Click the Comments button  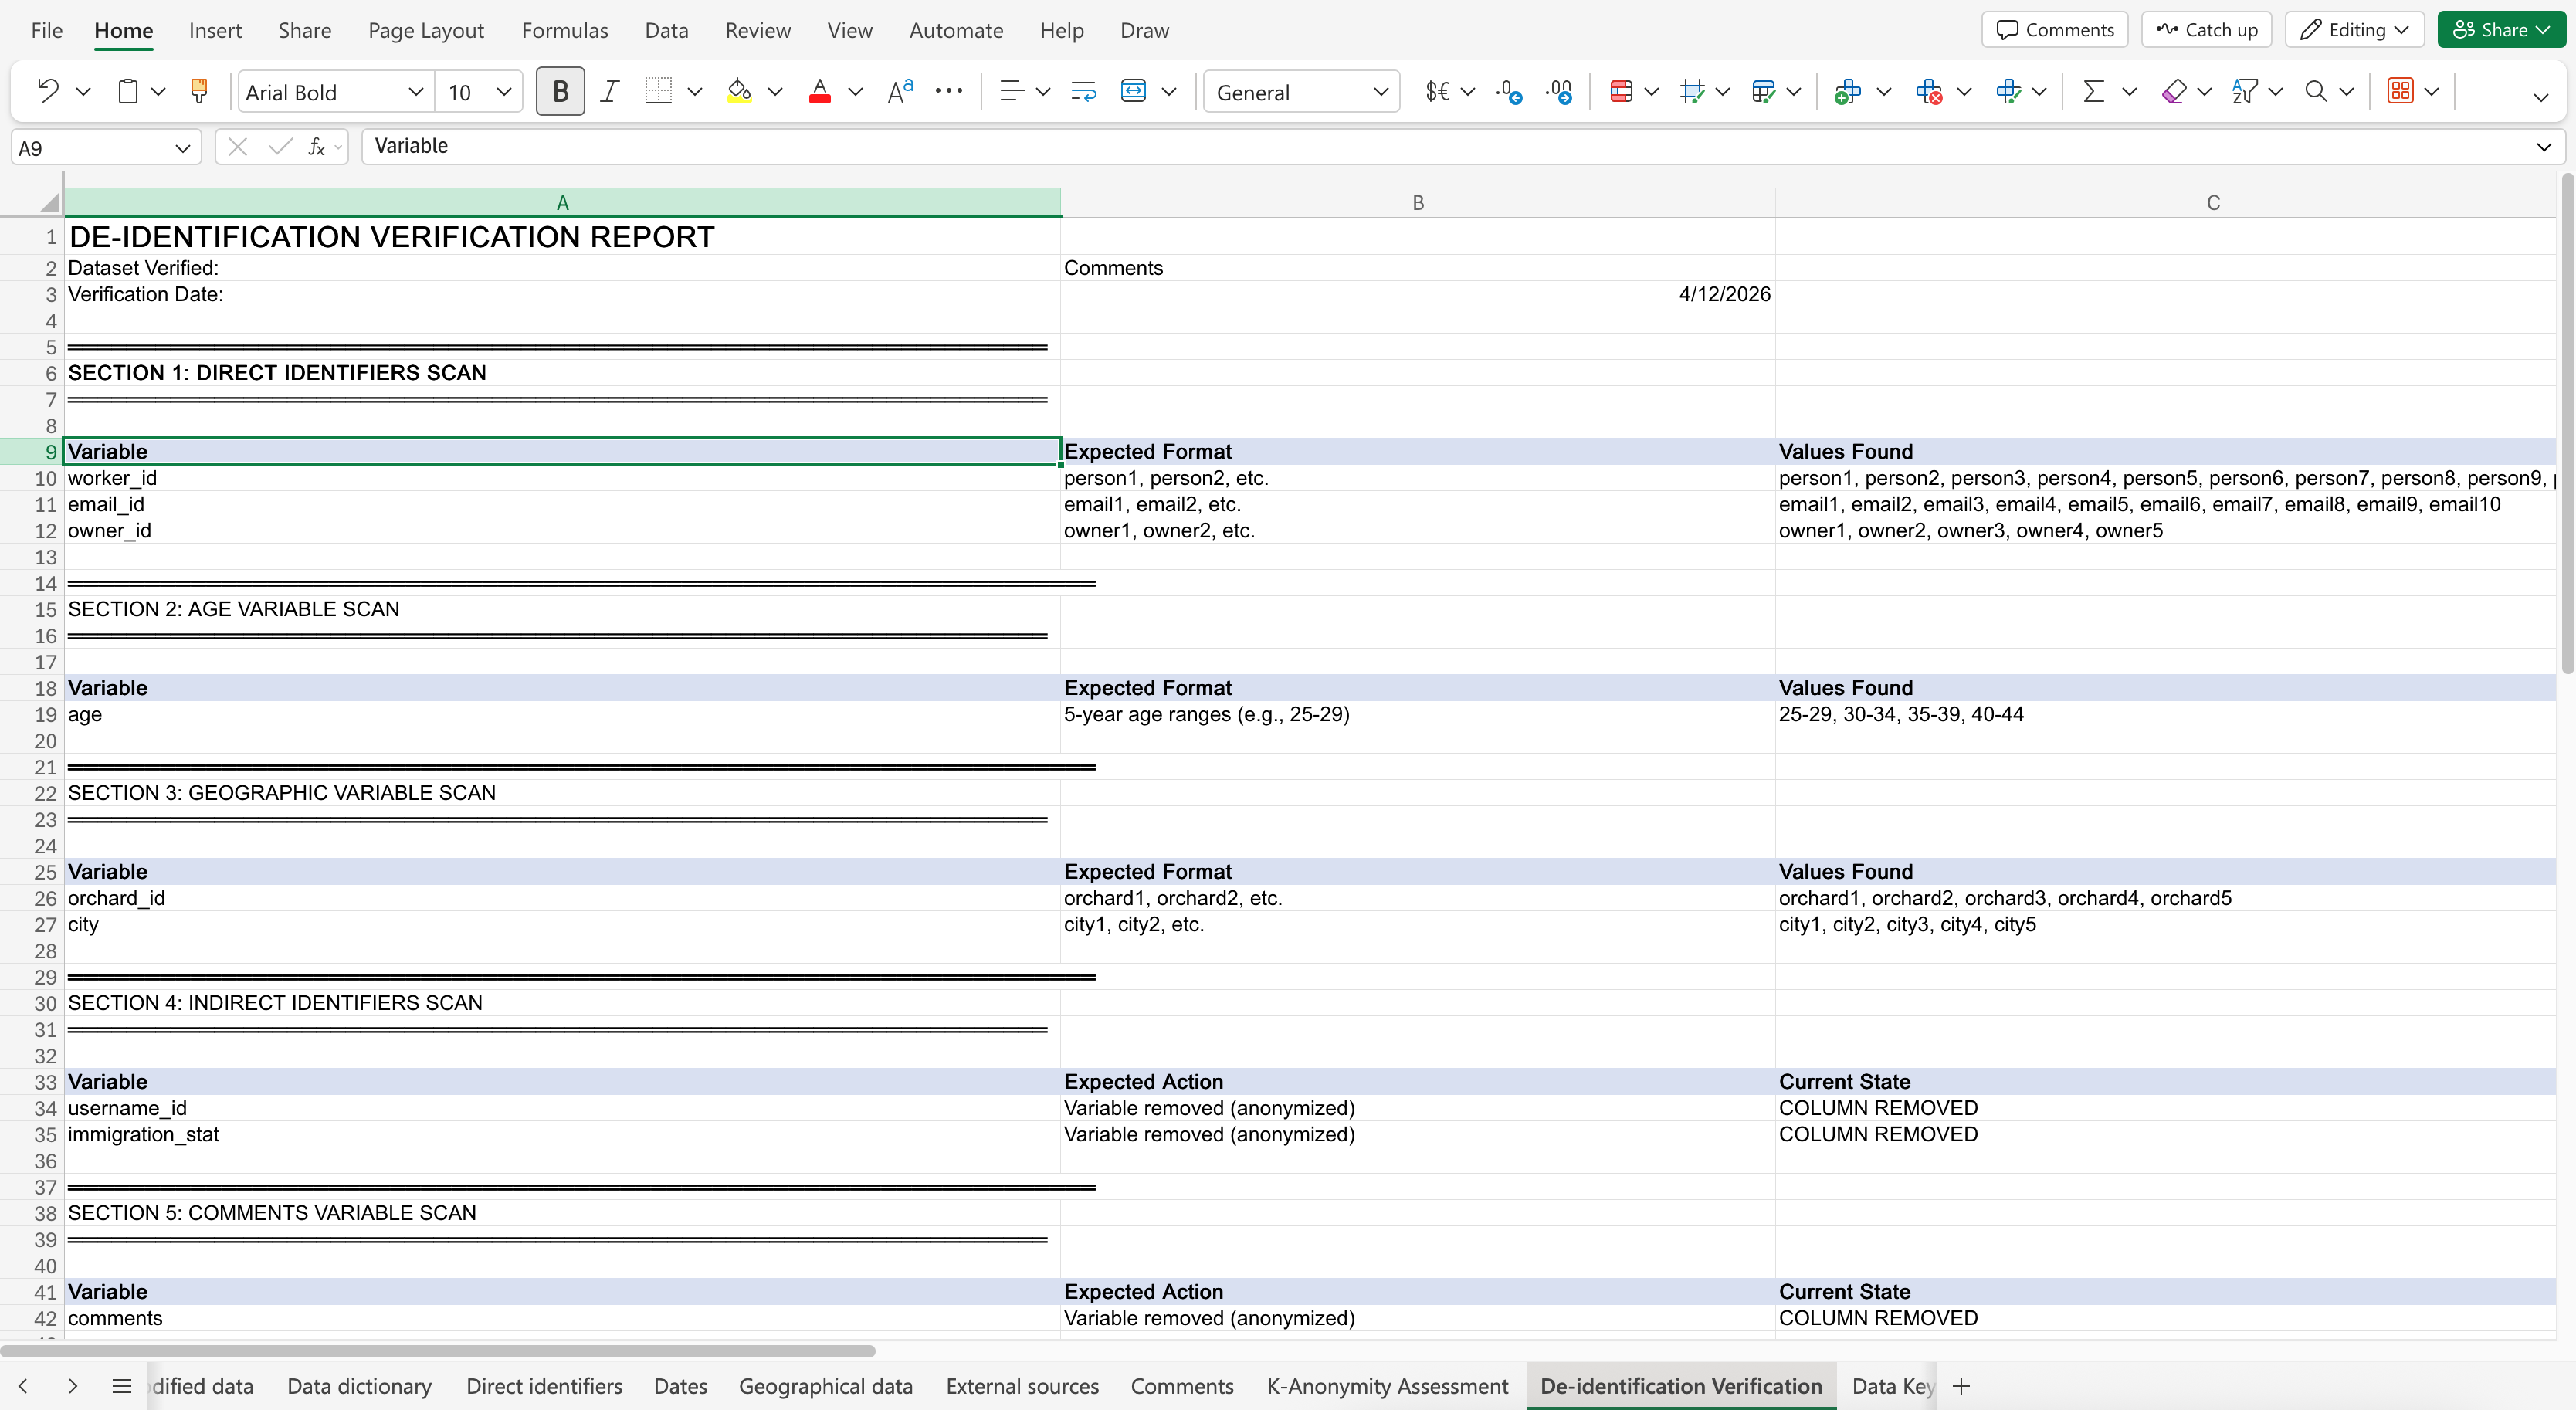tap(2054, 30)
